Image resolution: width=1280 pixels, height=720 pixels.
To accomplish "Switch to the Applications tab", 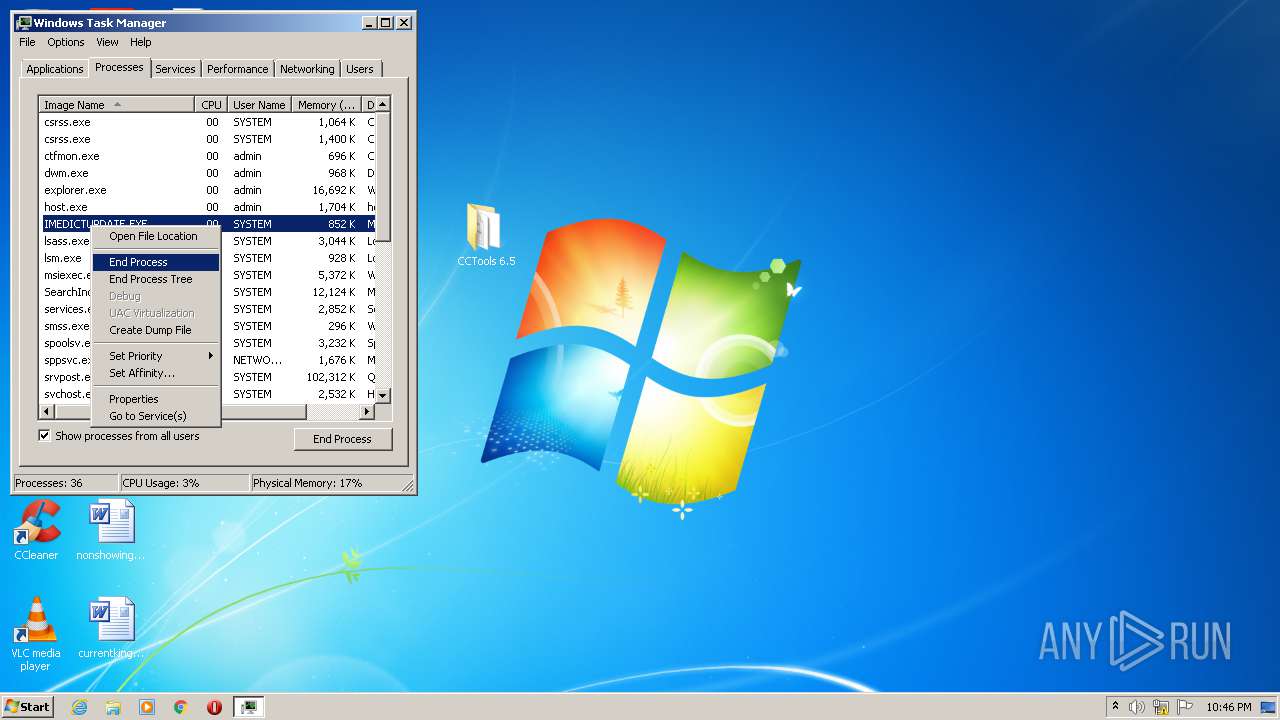I will tap(55, 69).
